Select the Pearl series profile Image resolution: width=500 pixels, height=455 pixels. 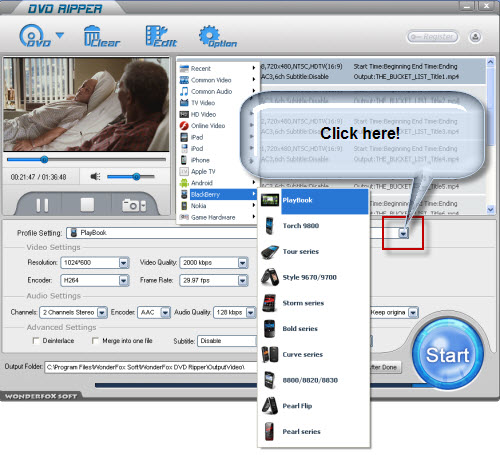pos(314,431)
